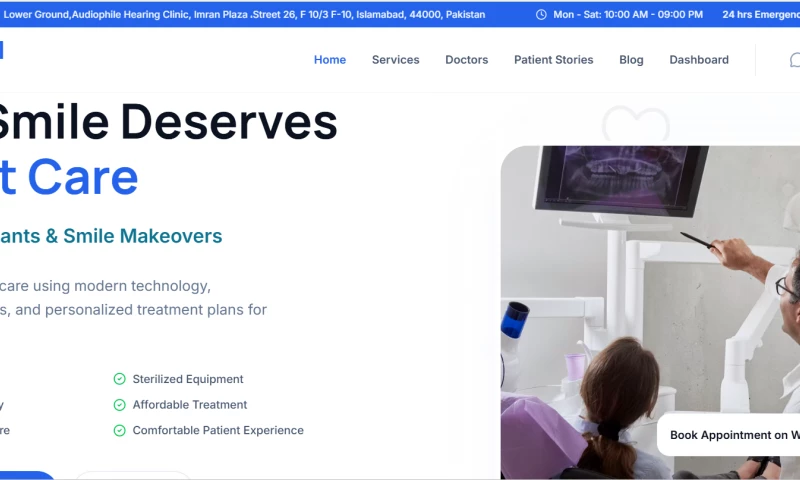Click the clock icon before the opening hours
This screenshot has height=480, width=800.
(541, 15)
